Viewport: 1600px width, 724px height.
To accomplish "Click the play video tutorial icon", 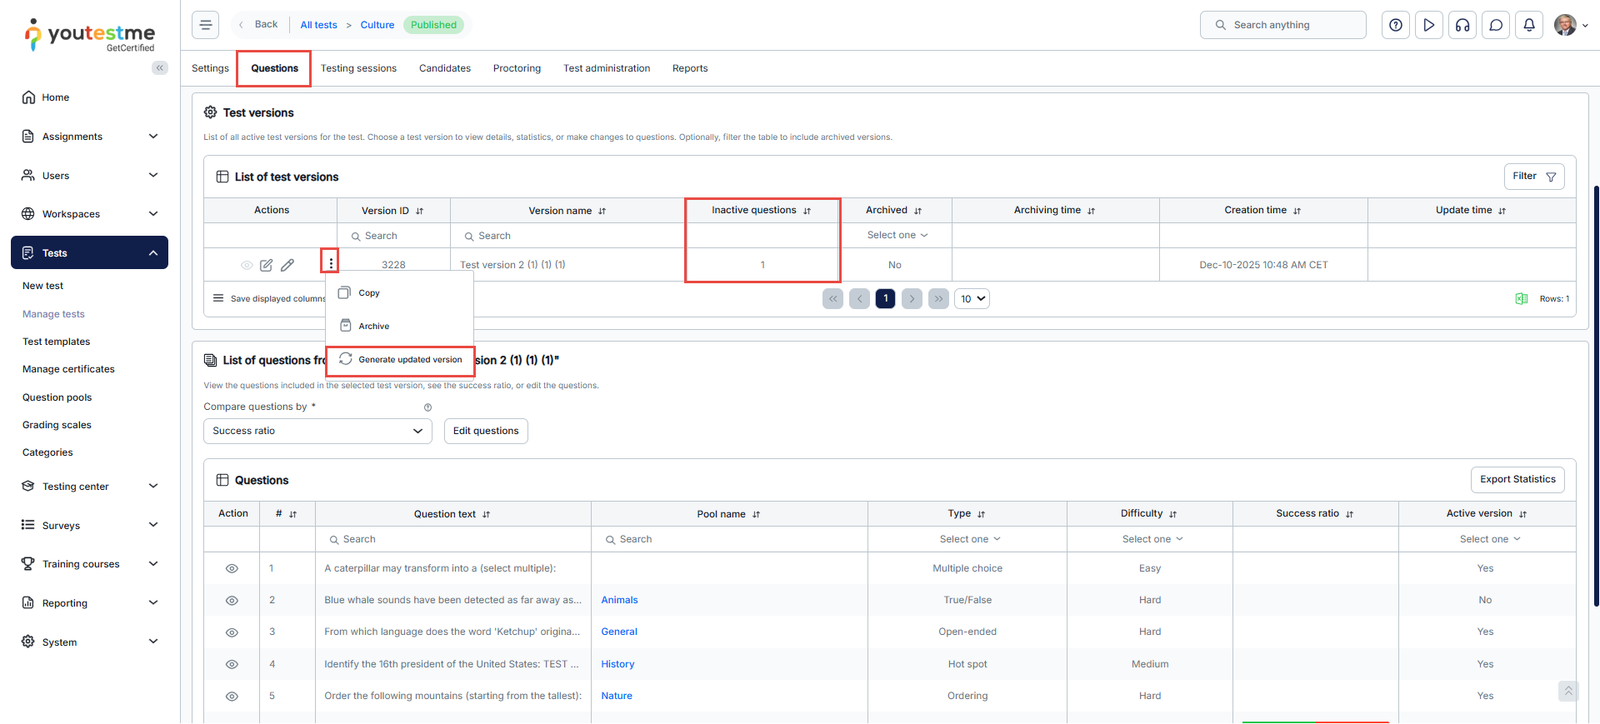I will coord(1429,25).
